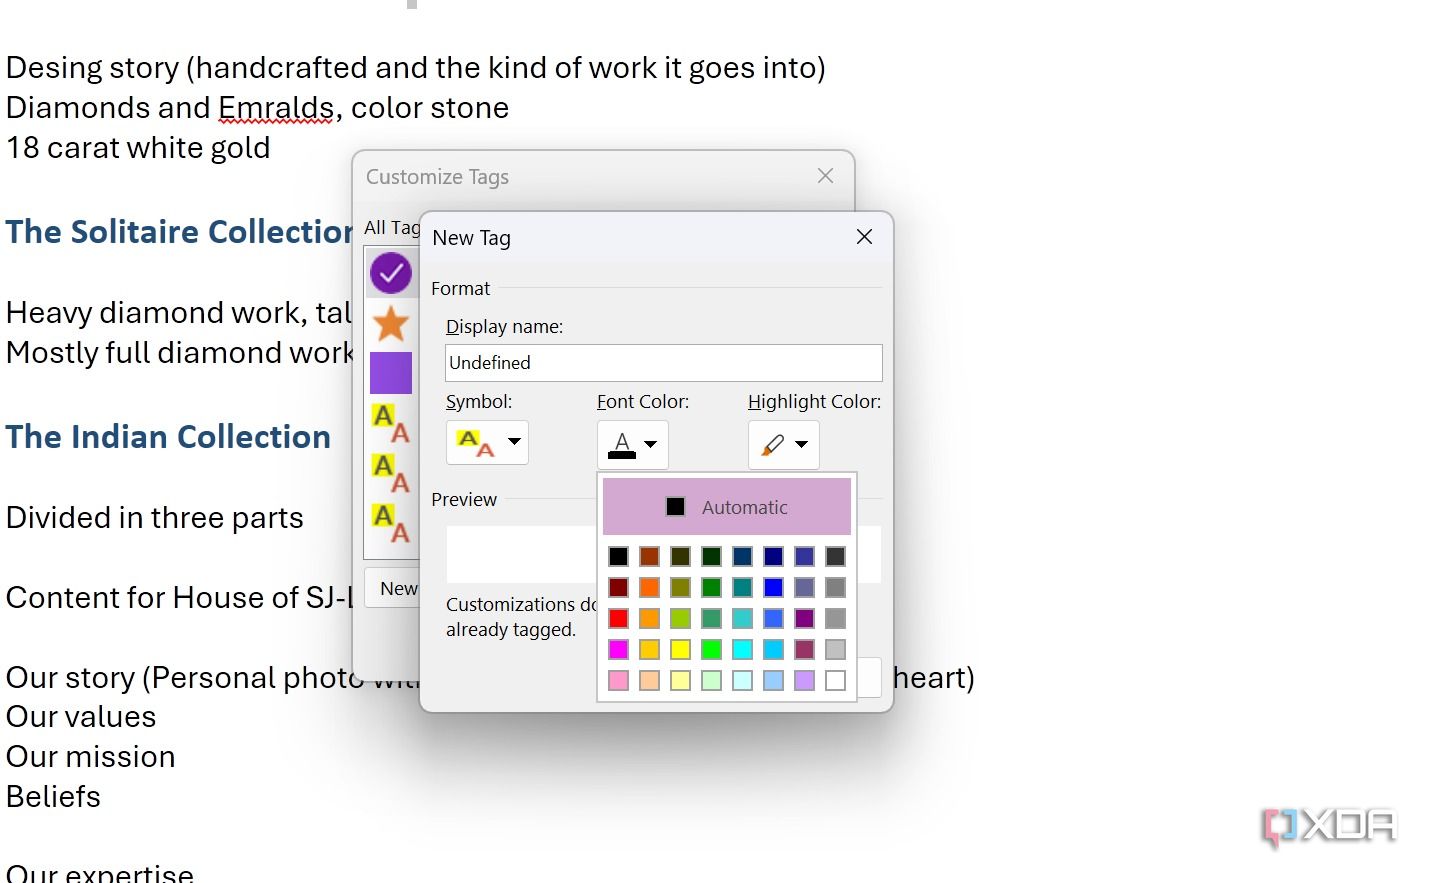
Task: Close the New Tag dialog
Action: coord(865,237)
